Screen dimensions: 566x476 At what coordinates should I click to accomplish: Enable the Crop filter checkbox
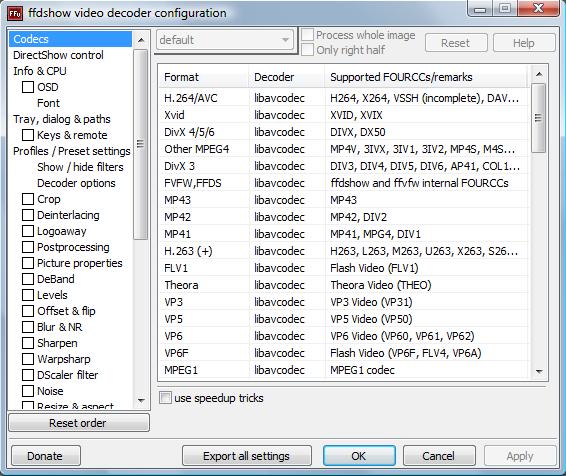click(28, 199)
